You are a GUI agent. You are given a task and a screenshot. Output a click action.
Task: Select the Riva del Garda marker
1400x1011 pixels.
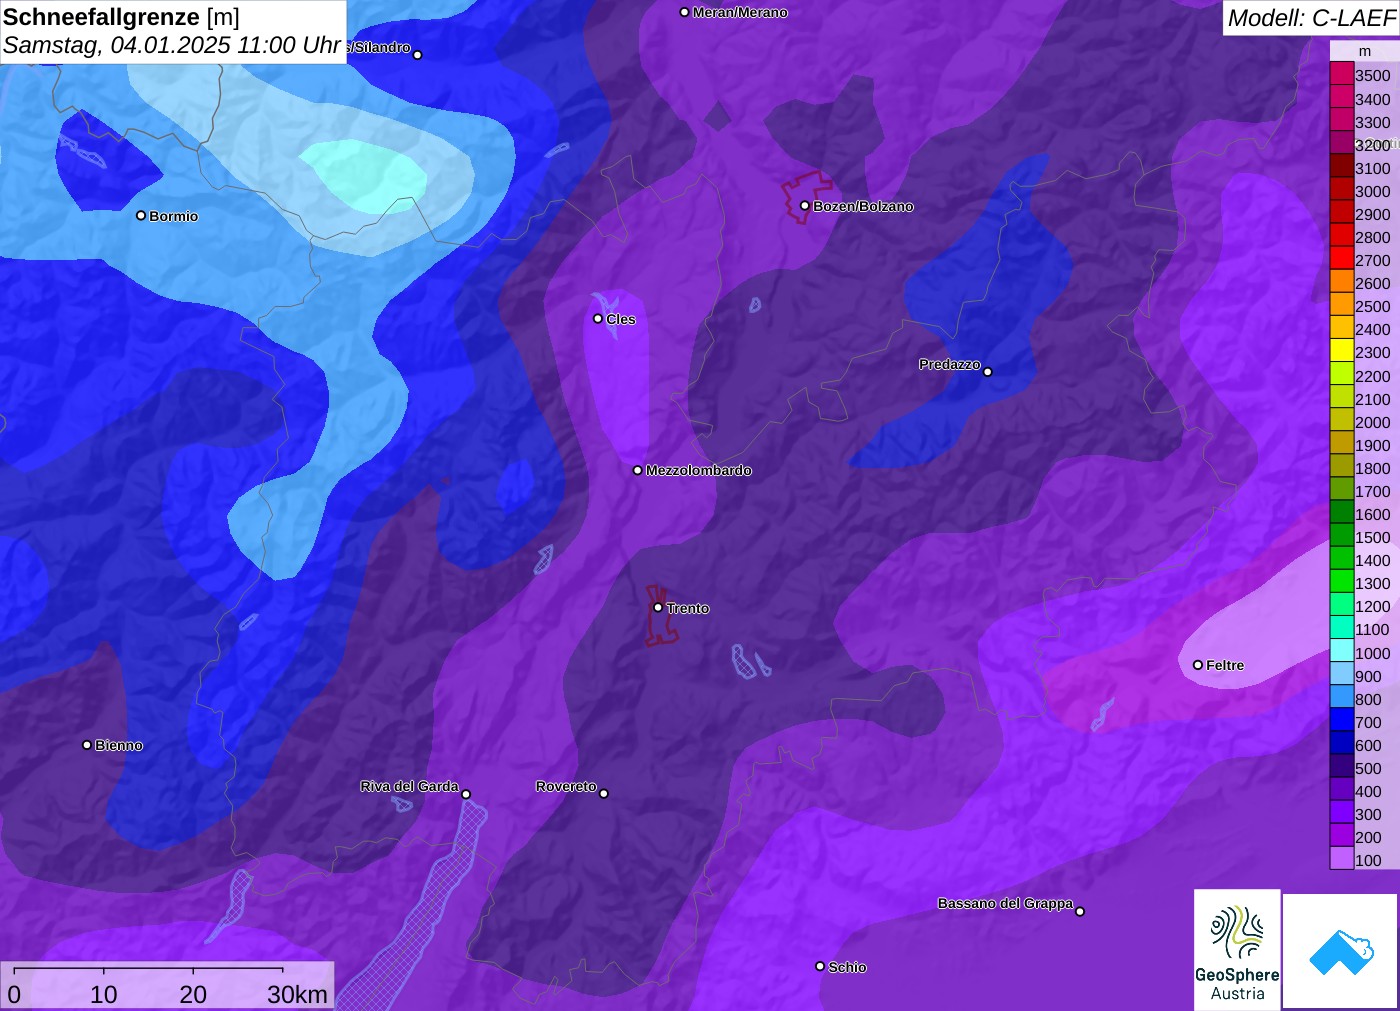[x=466, y=794]
